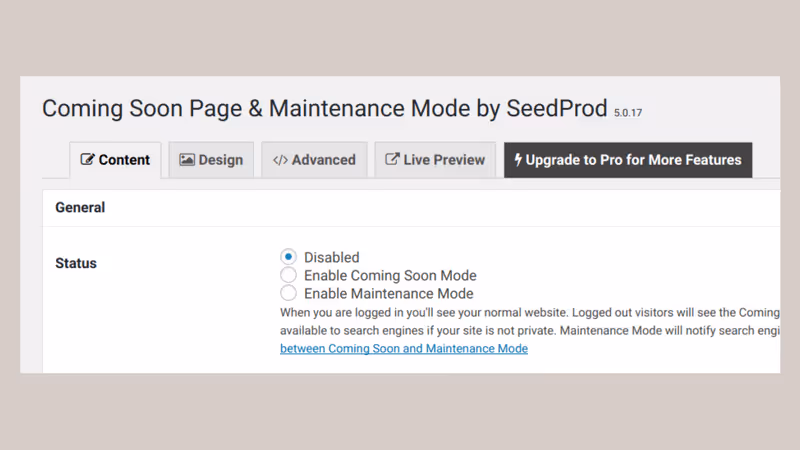Open the Design tab
Image resolution: width=800 pixels, height=450 pixels.
click(211, 160)
